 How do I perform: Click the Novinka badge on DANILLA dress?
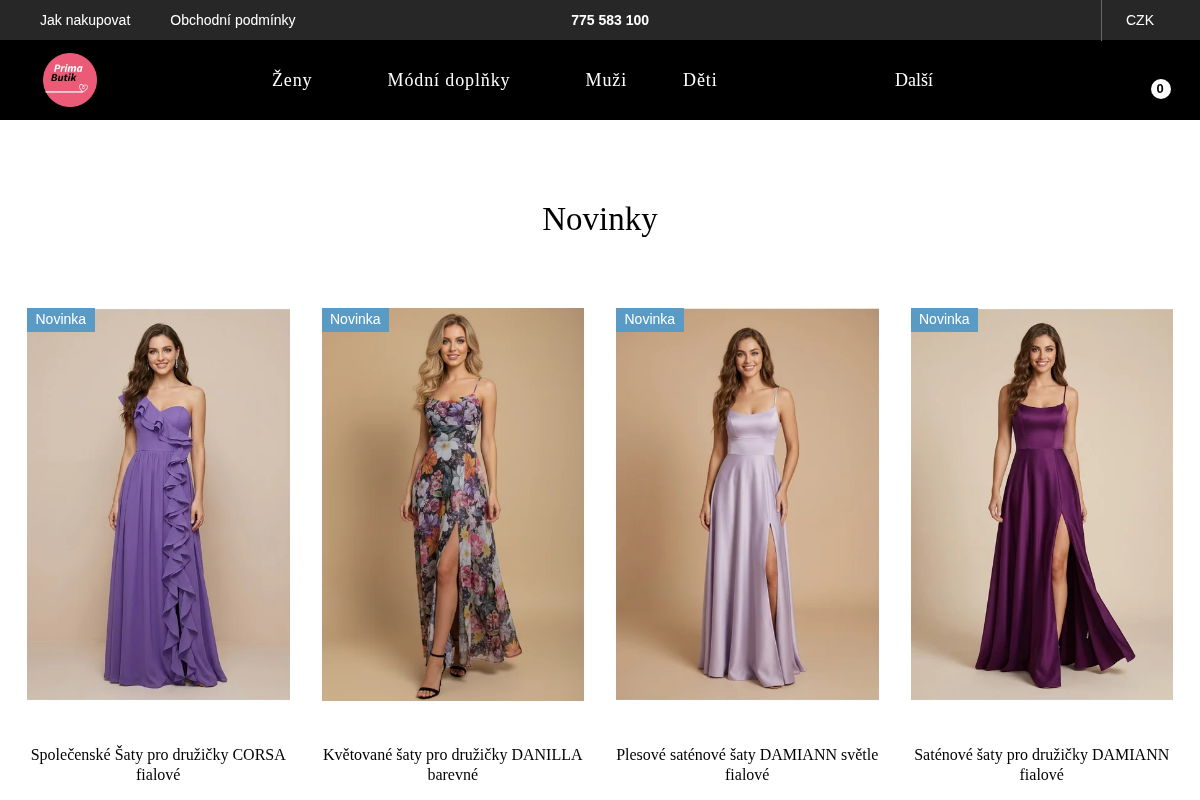[355, 320]
